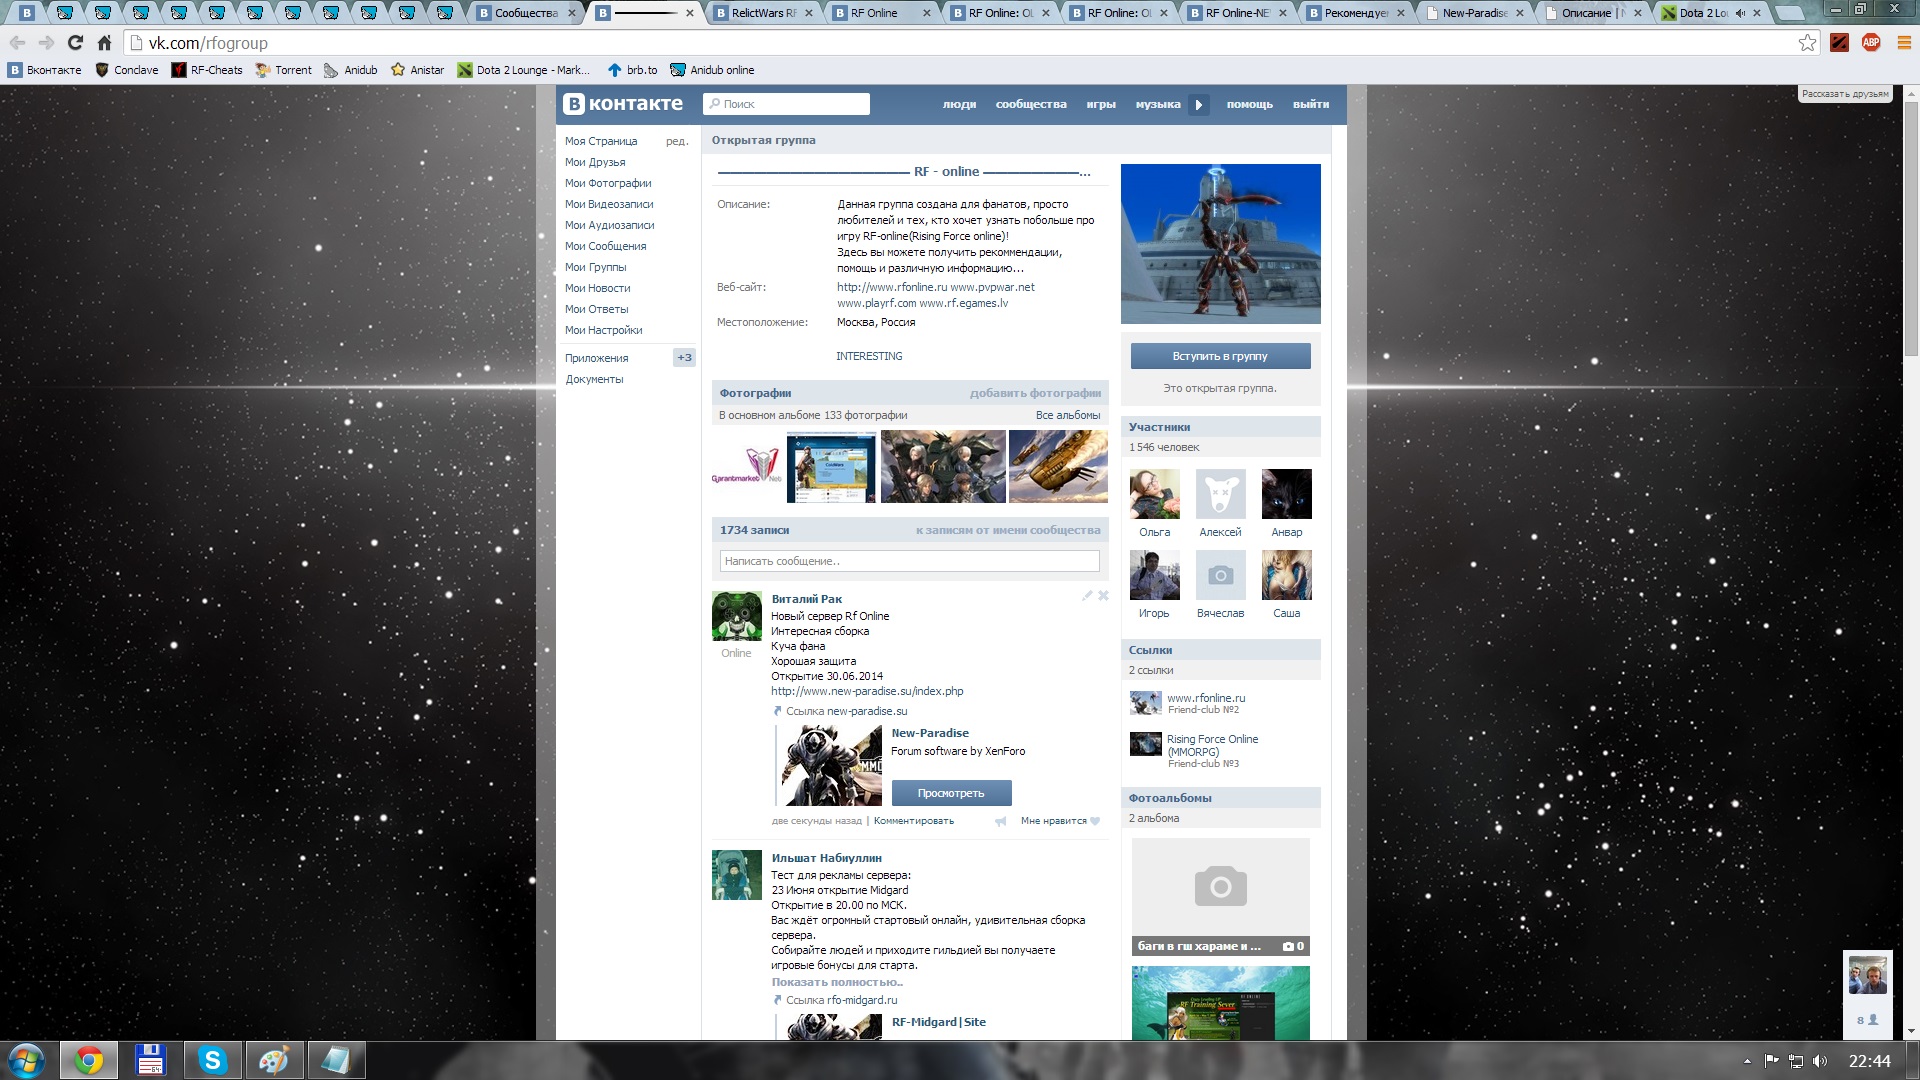Screen dimensions: 1920x1080
Task: Open the баги в гш хараме photo album
Action: 1220,896
